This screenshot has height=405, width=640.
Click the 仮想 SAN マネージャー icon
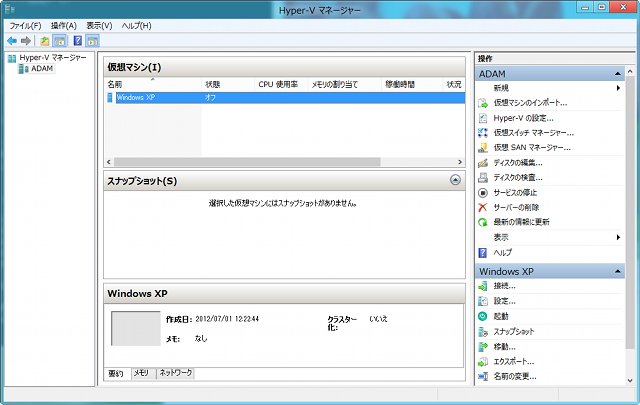pos(483,148)
